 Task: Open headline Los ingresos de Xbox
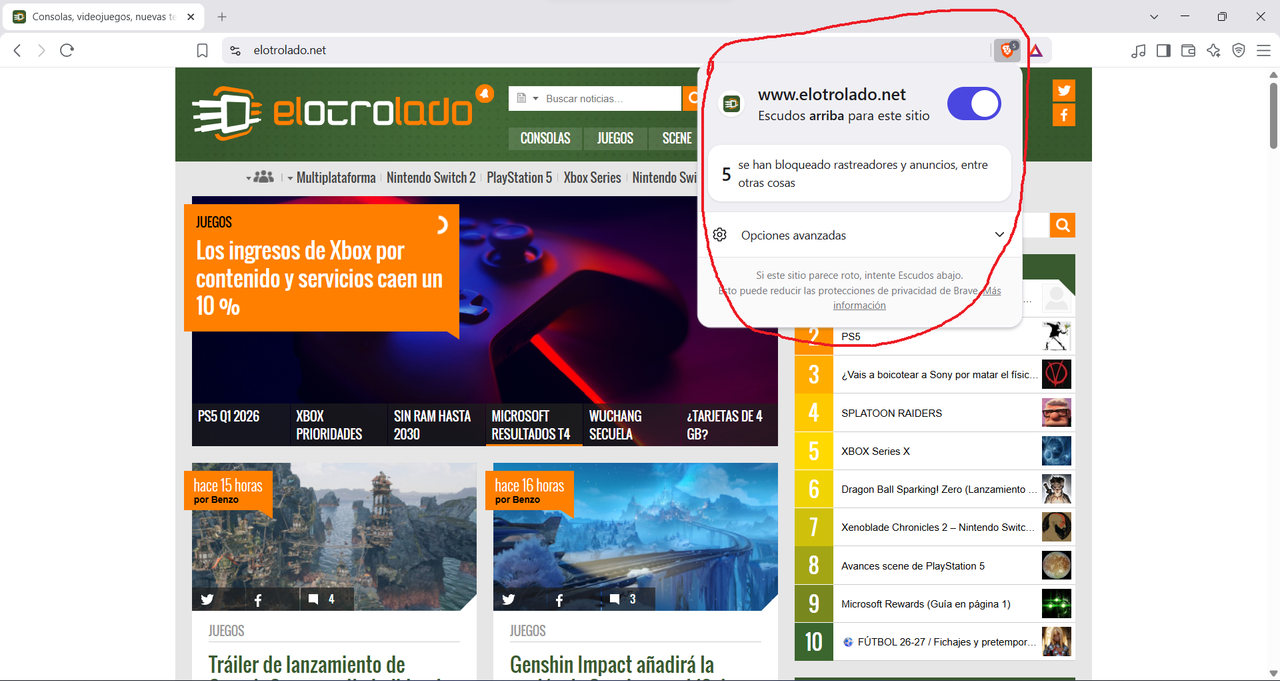tap(320, 278)
